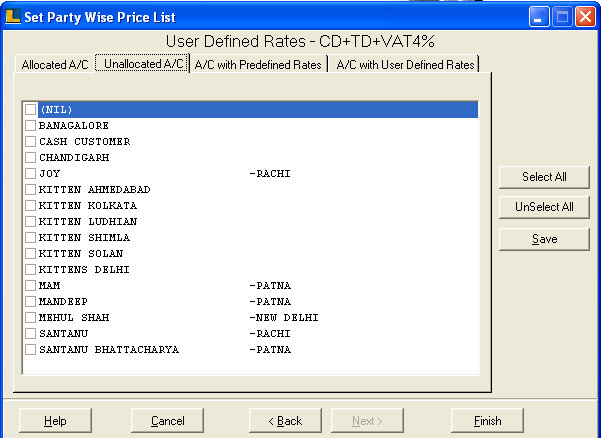Click -PATNA beside MANDEEP

coord(270,302)
